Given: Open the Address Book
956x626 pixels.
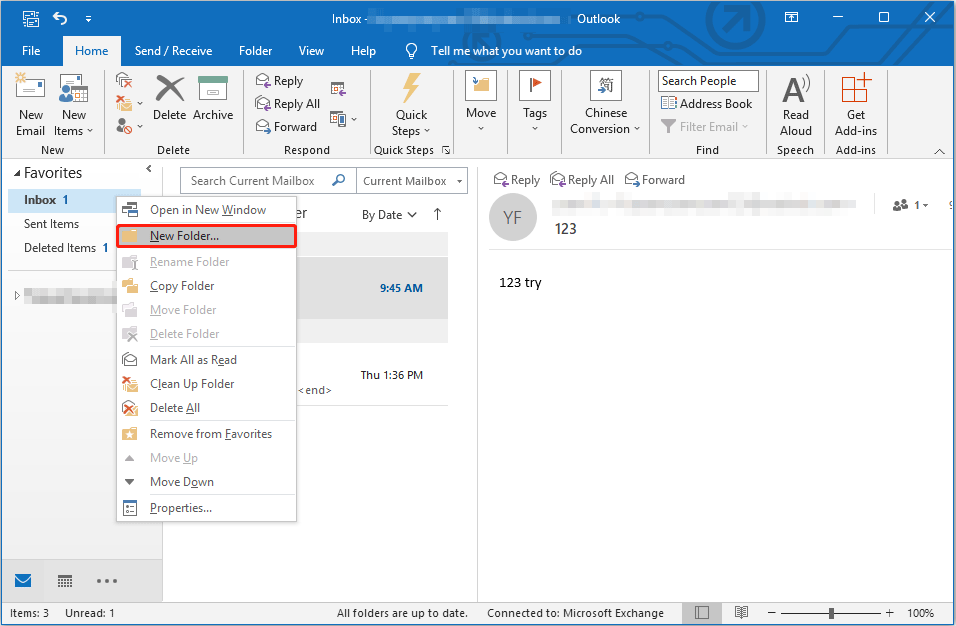Looking at the screenshot, I should (x=707, y=103).
